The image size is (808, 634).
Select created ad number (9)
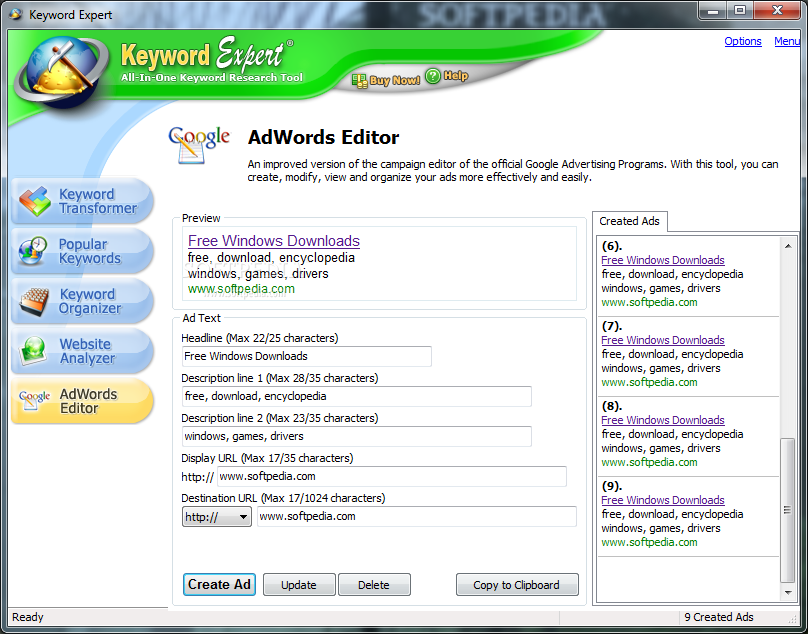click(612, 486)
